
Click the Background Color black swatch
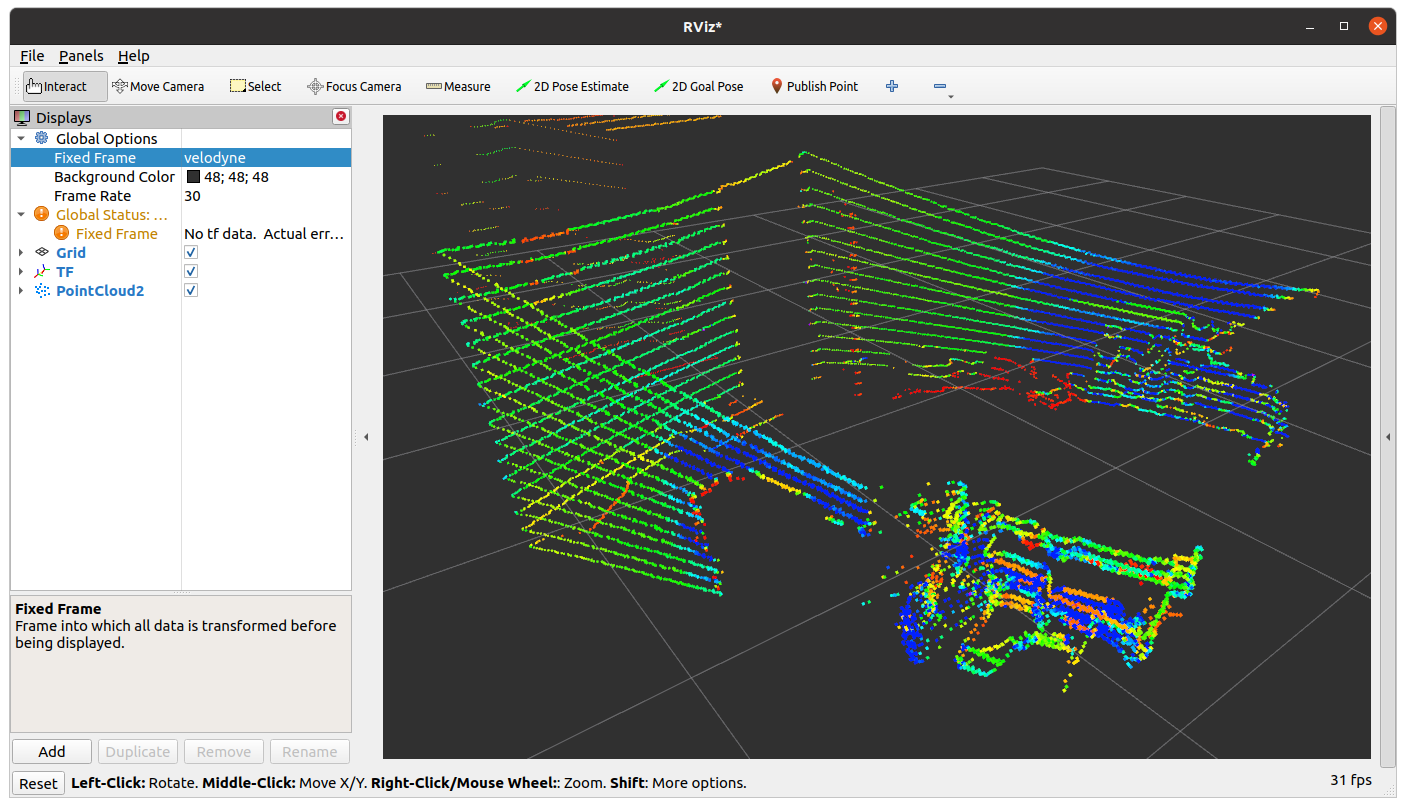point(194,176)
